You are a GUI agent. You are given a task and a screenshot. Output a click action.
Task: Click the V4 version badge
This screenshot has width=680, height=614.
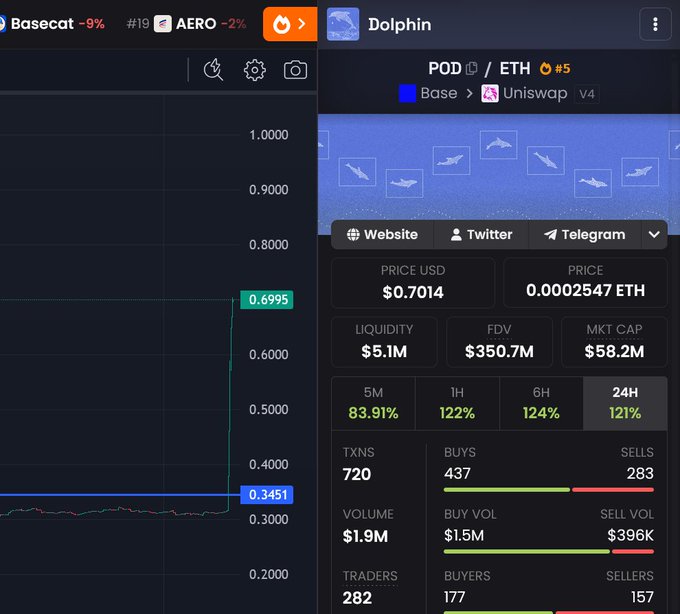(x=587, y=94)
